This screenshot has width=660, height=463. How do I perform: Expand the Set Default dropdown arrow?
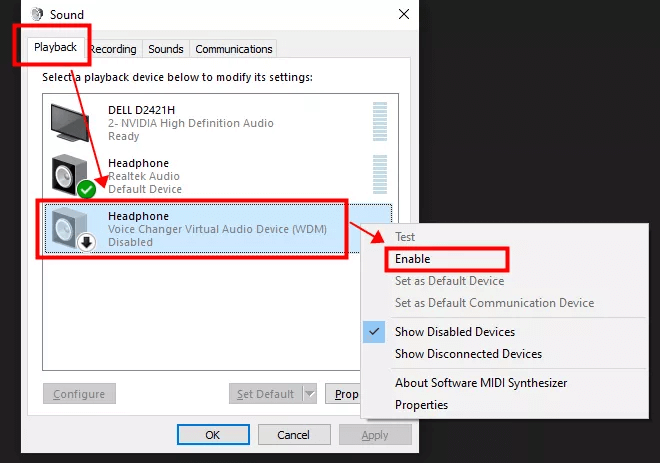click(x=309, y=394)
